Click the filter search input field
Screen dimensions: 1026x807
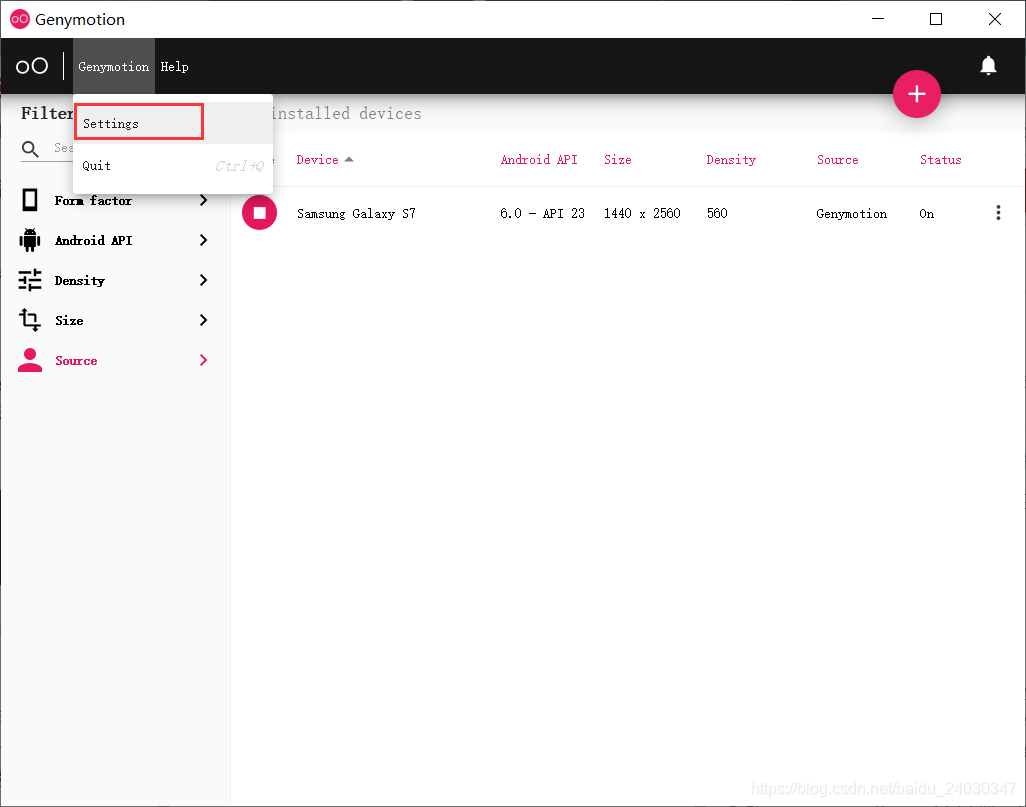point(63,149)
